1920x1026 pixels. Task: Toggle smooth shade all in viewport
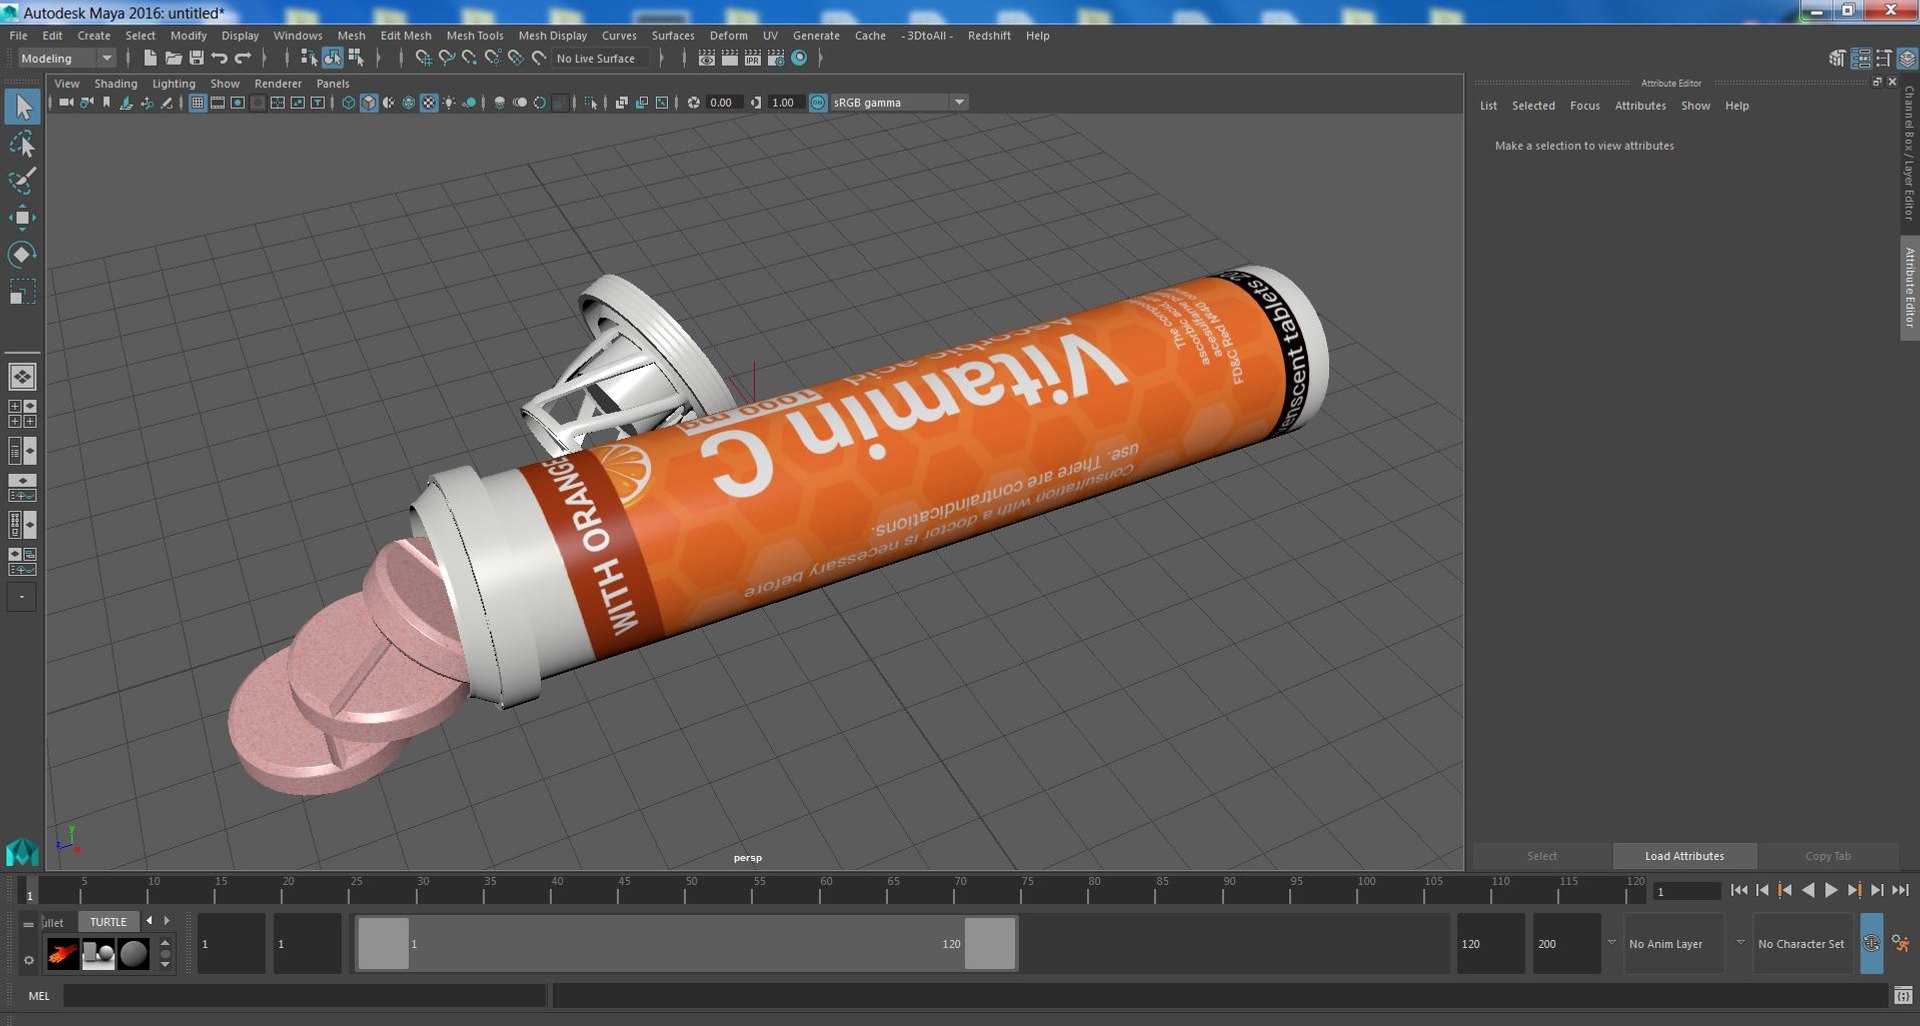369,103
